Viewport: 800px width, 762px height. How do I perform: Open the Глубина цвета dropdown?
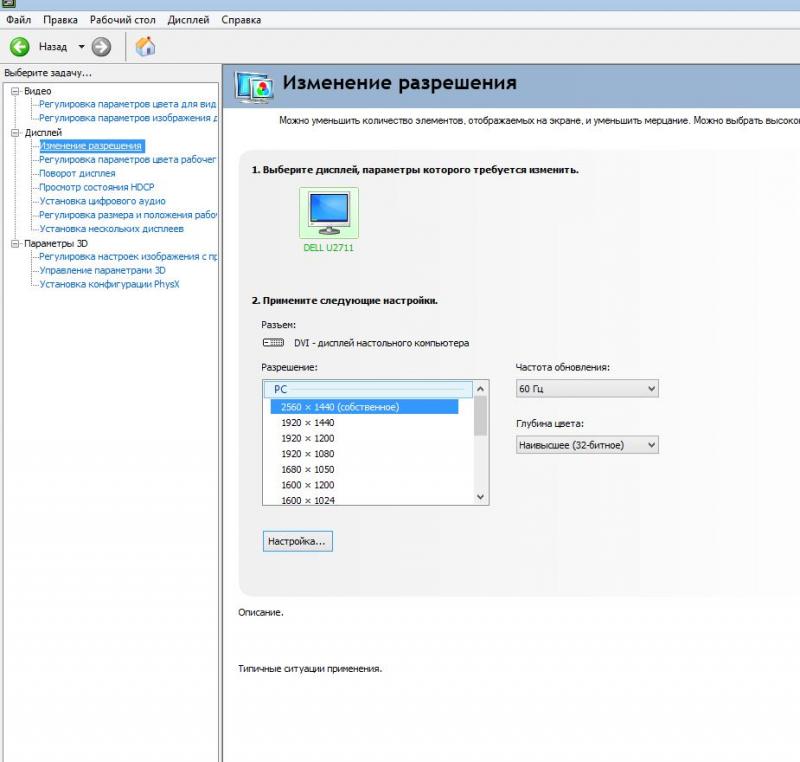[587, 445]
